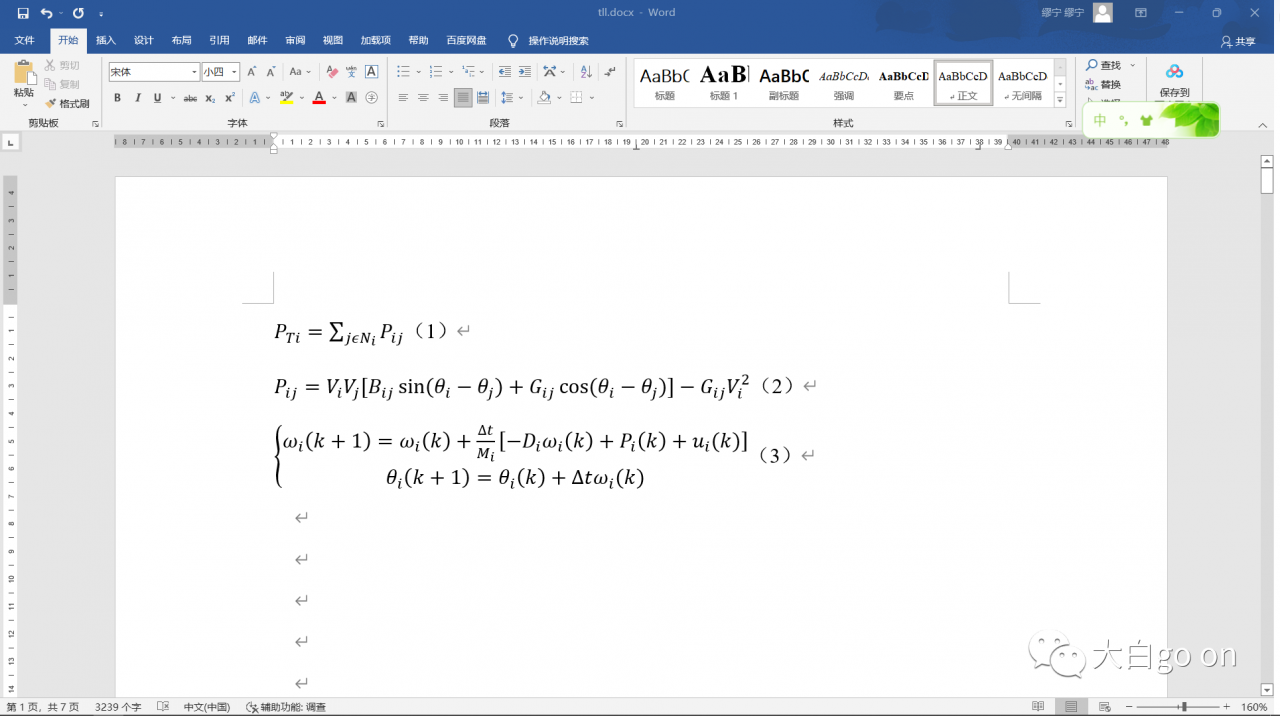
Task: Open the font name dropdown (宋体)
Action: coord(194,72)
